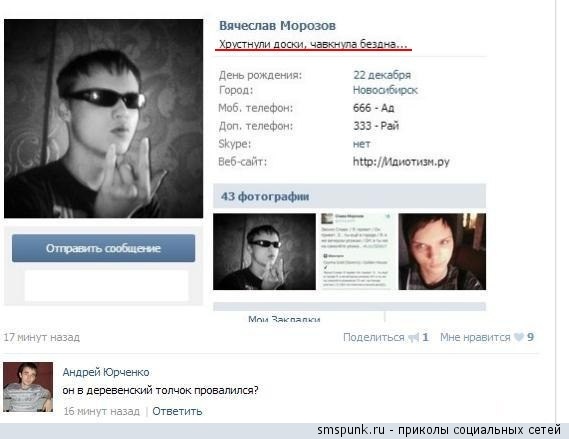569x439 pixels.
Task: Click the heart like icon
Action: 519,337
